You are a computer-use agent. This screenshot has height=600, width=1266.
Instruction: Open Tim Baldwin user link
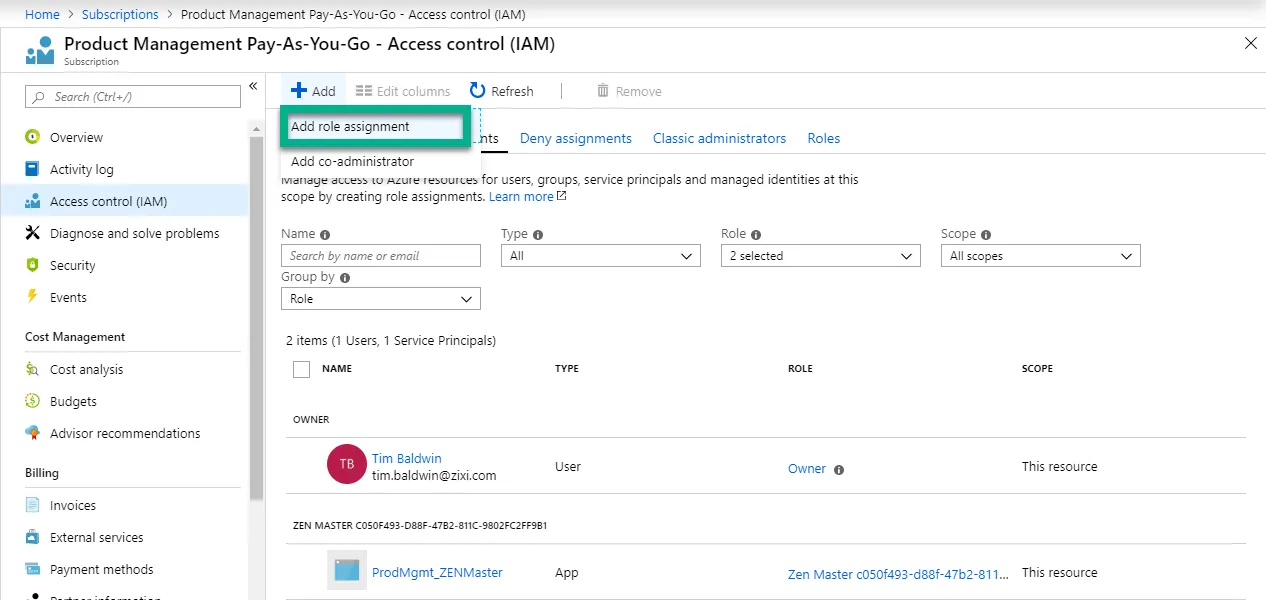[x=406, y=458]
